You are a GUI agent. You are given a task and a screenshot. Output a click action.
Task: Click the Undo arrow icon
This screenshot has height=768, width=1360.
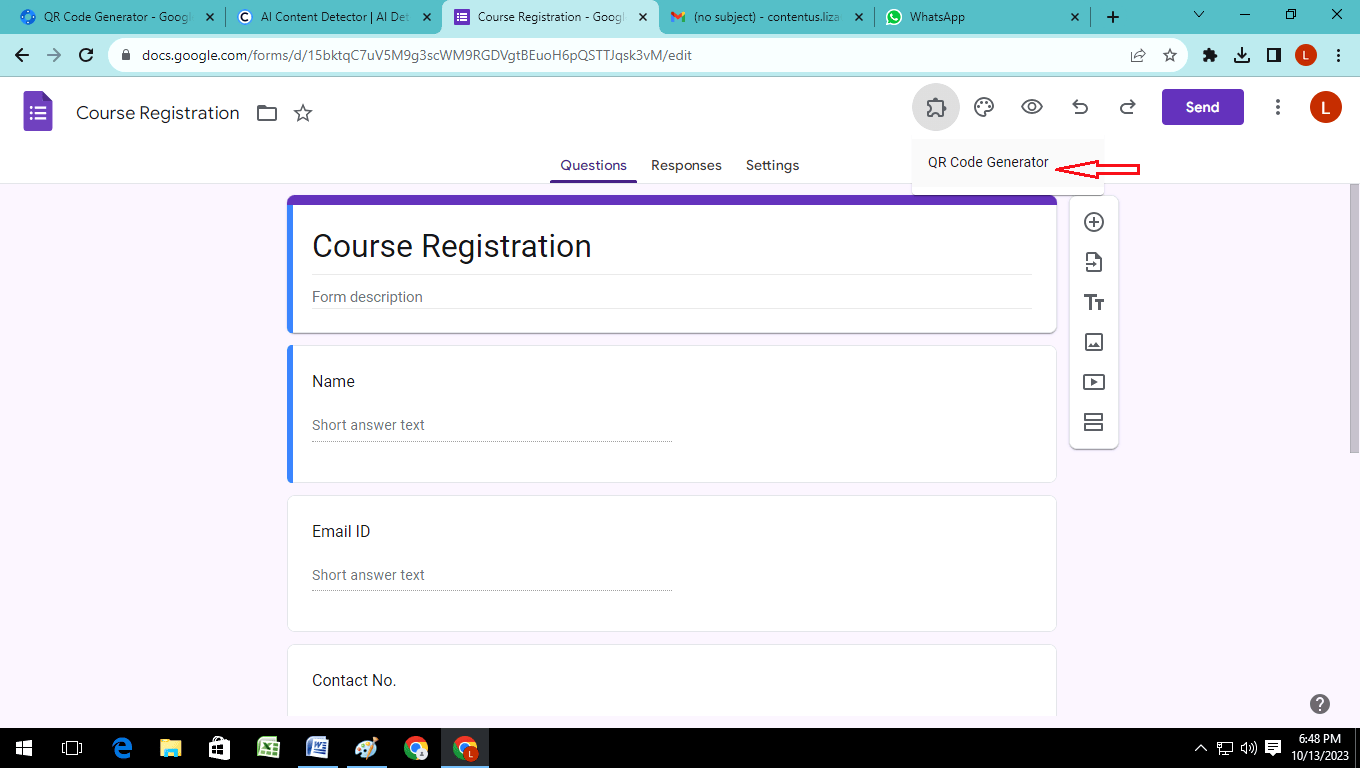click(x=1080, y=107)
